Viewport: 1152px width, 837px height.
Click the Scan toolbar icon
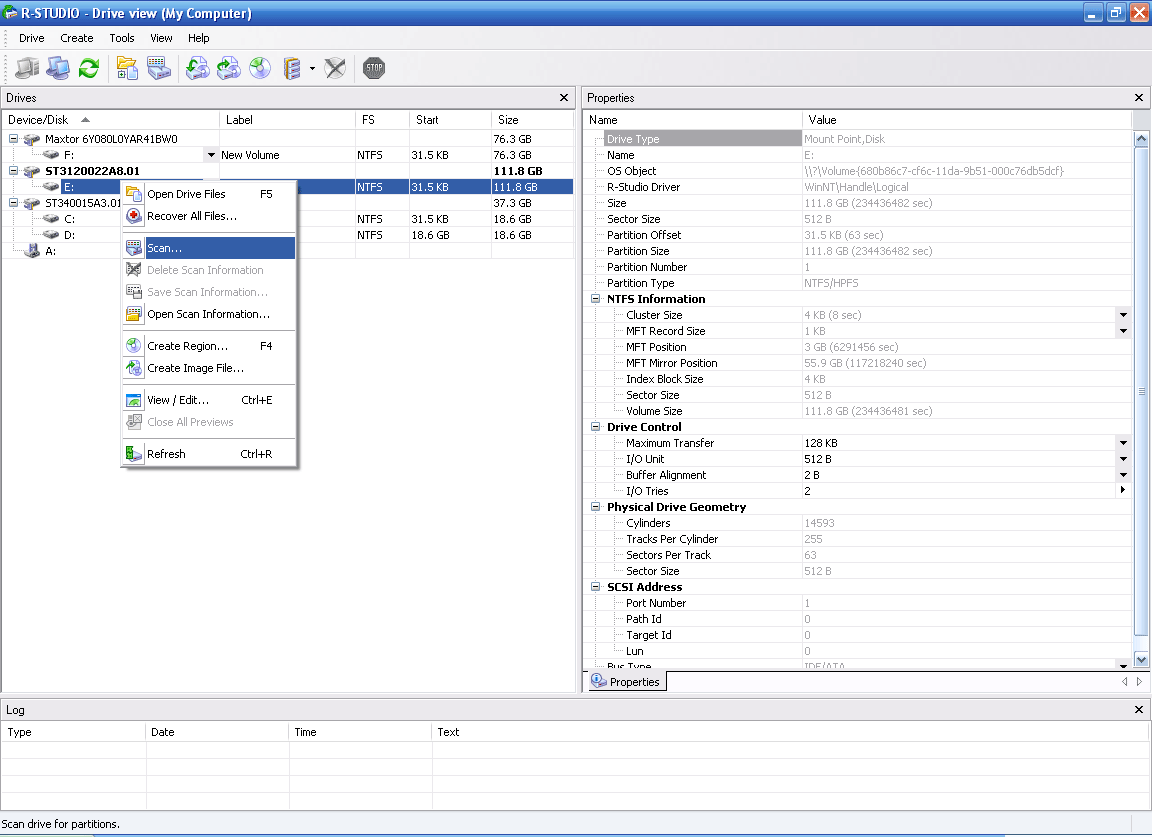tap(159, 68)
